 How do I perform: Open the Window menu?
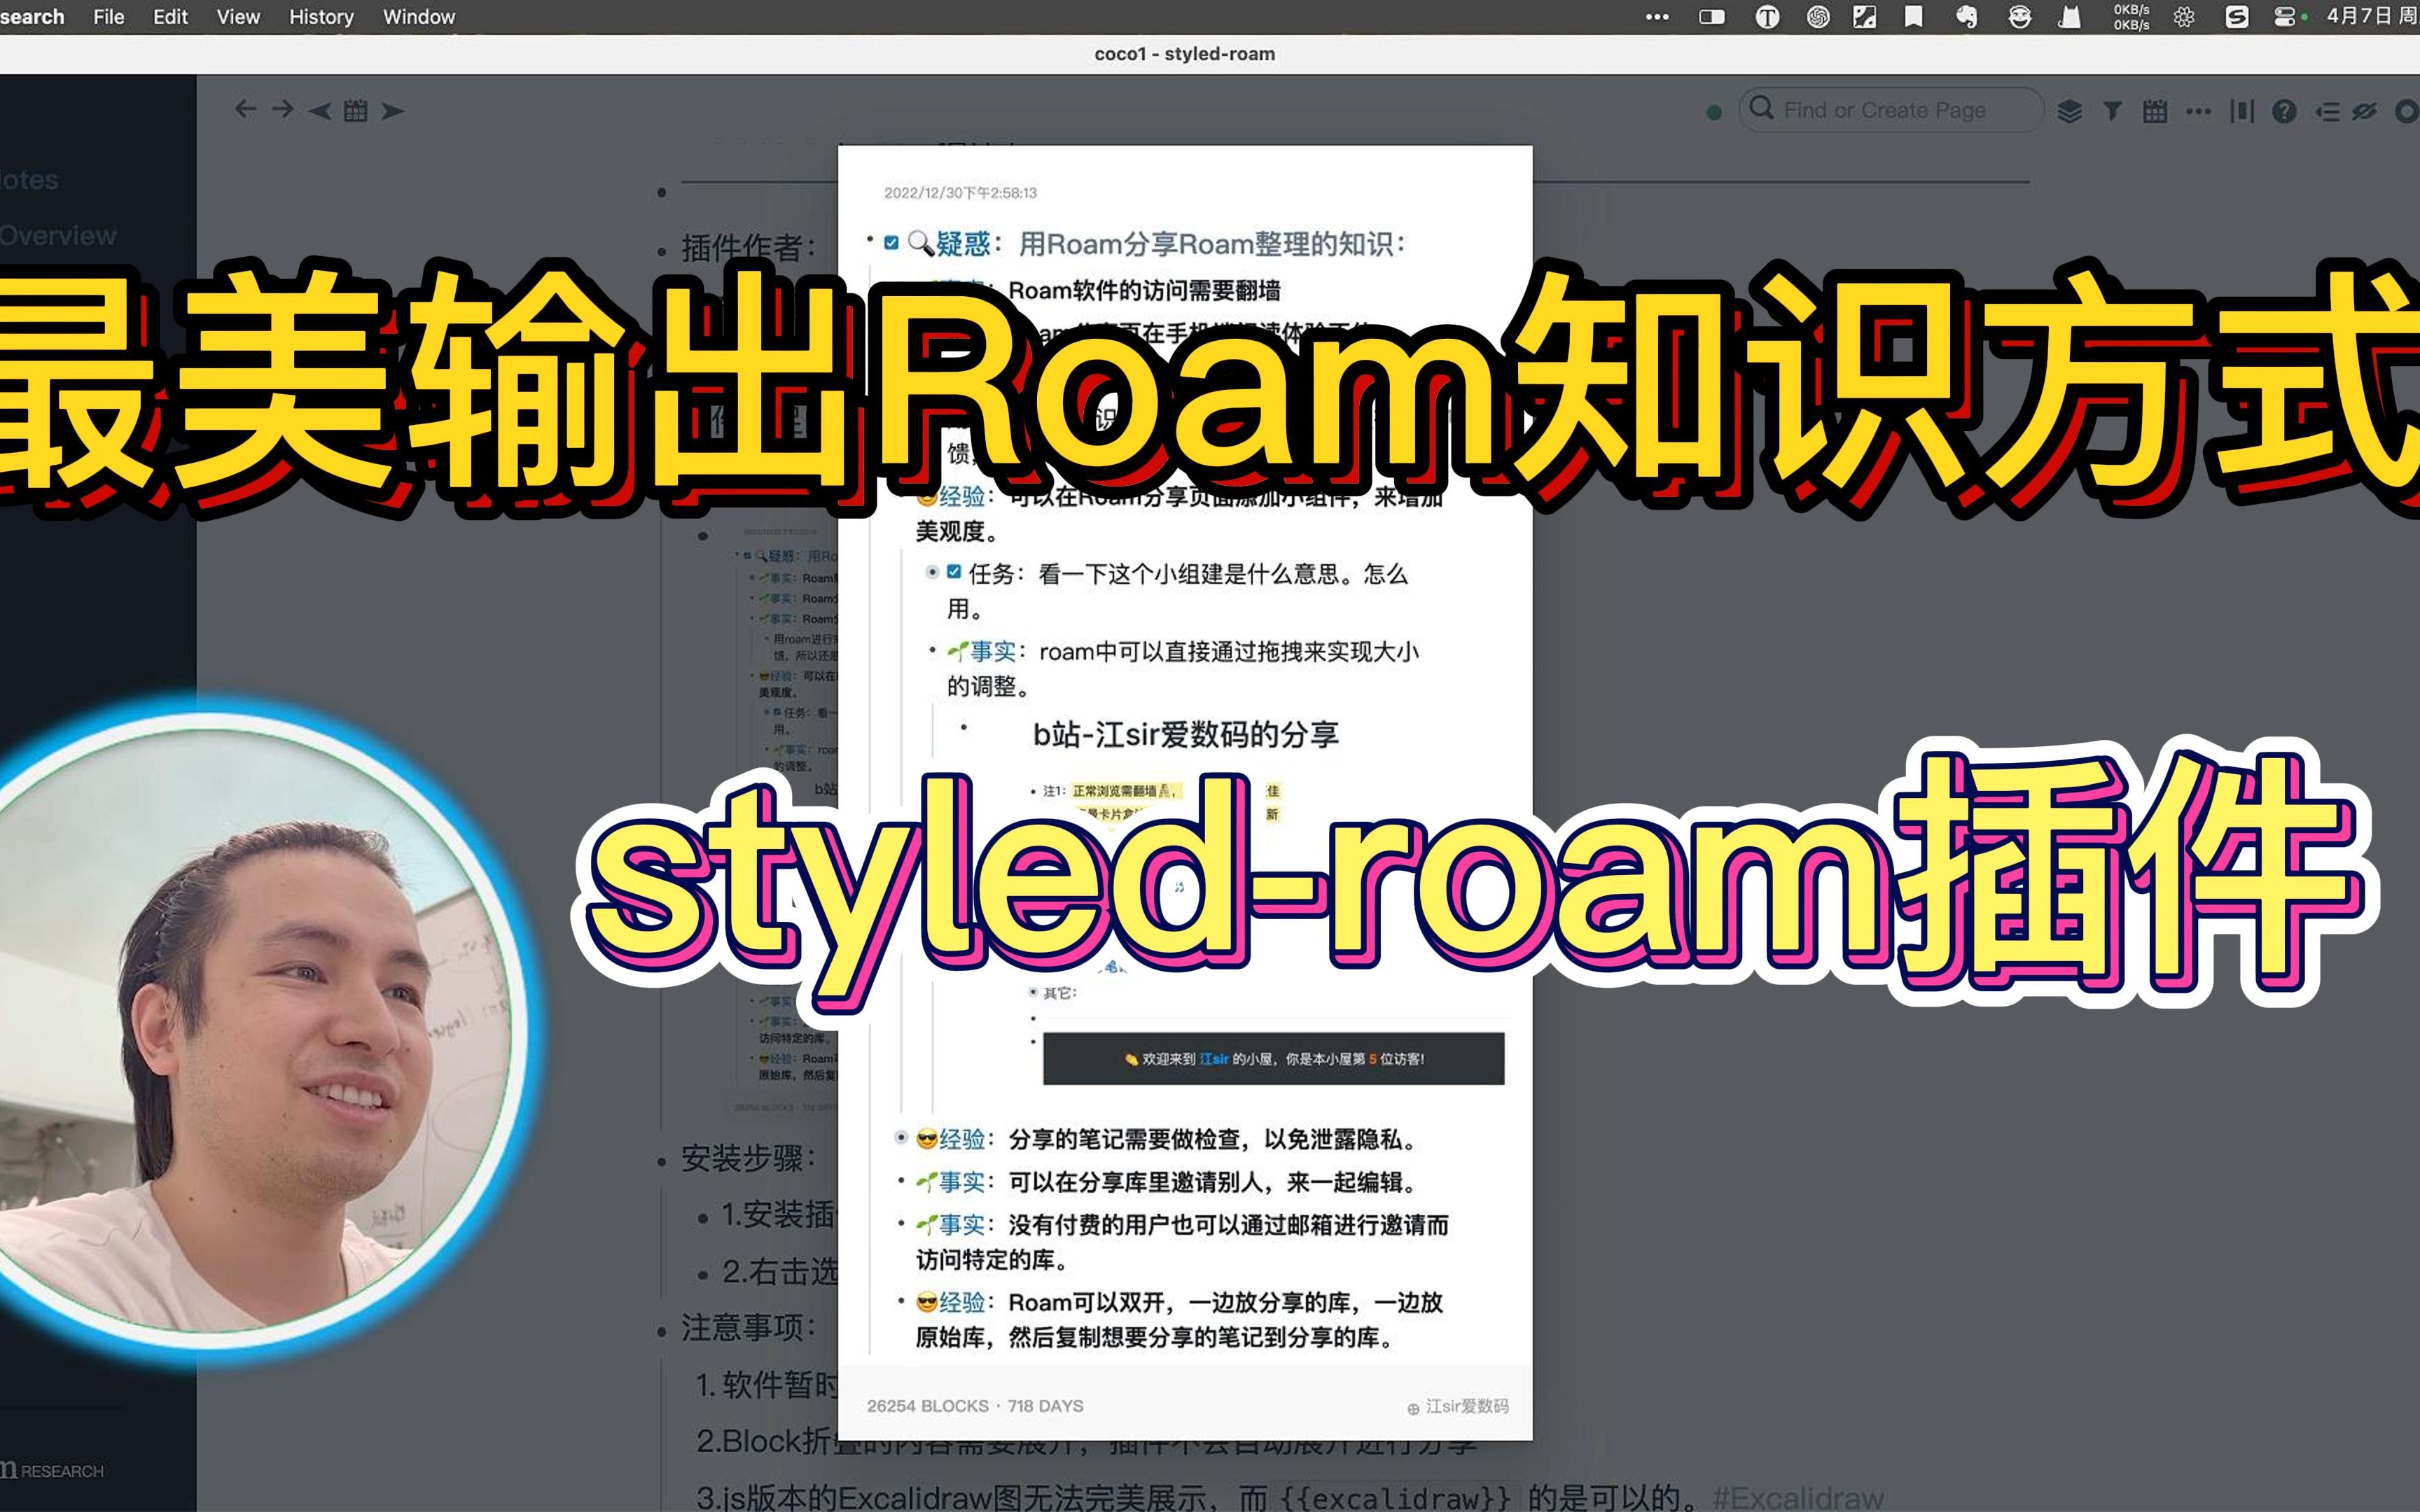coord(419,17)
